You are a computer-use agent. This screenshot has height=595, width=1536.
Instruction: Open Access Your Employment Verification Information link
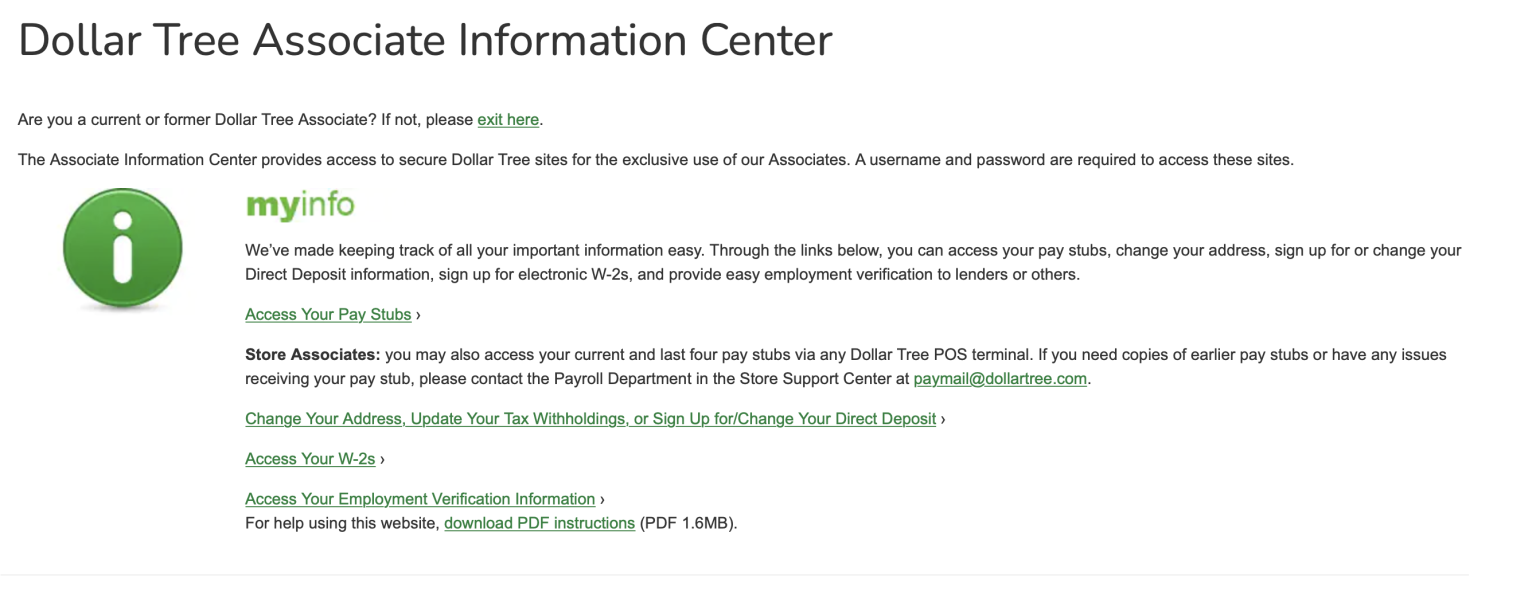pos(420,499)
